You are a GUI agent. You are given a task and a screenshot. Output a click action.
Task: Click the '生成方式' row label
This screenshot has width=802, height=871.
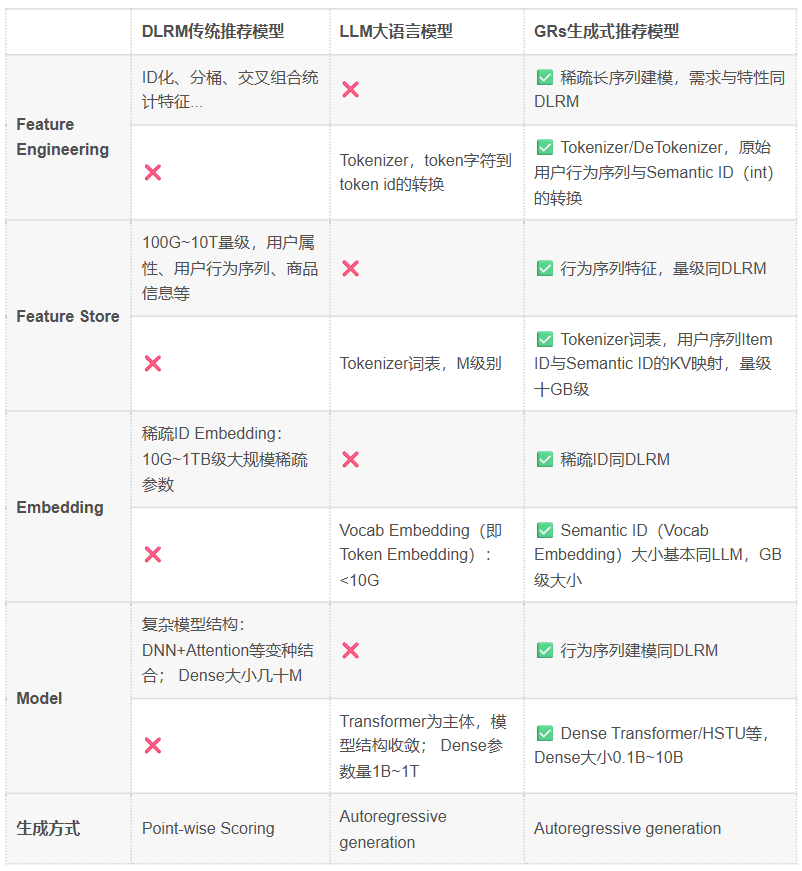point(48,828)
